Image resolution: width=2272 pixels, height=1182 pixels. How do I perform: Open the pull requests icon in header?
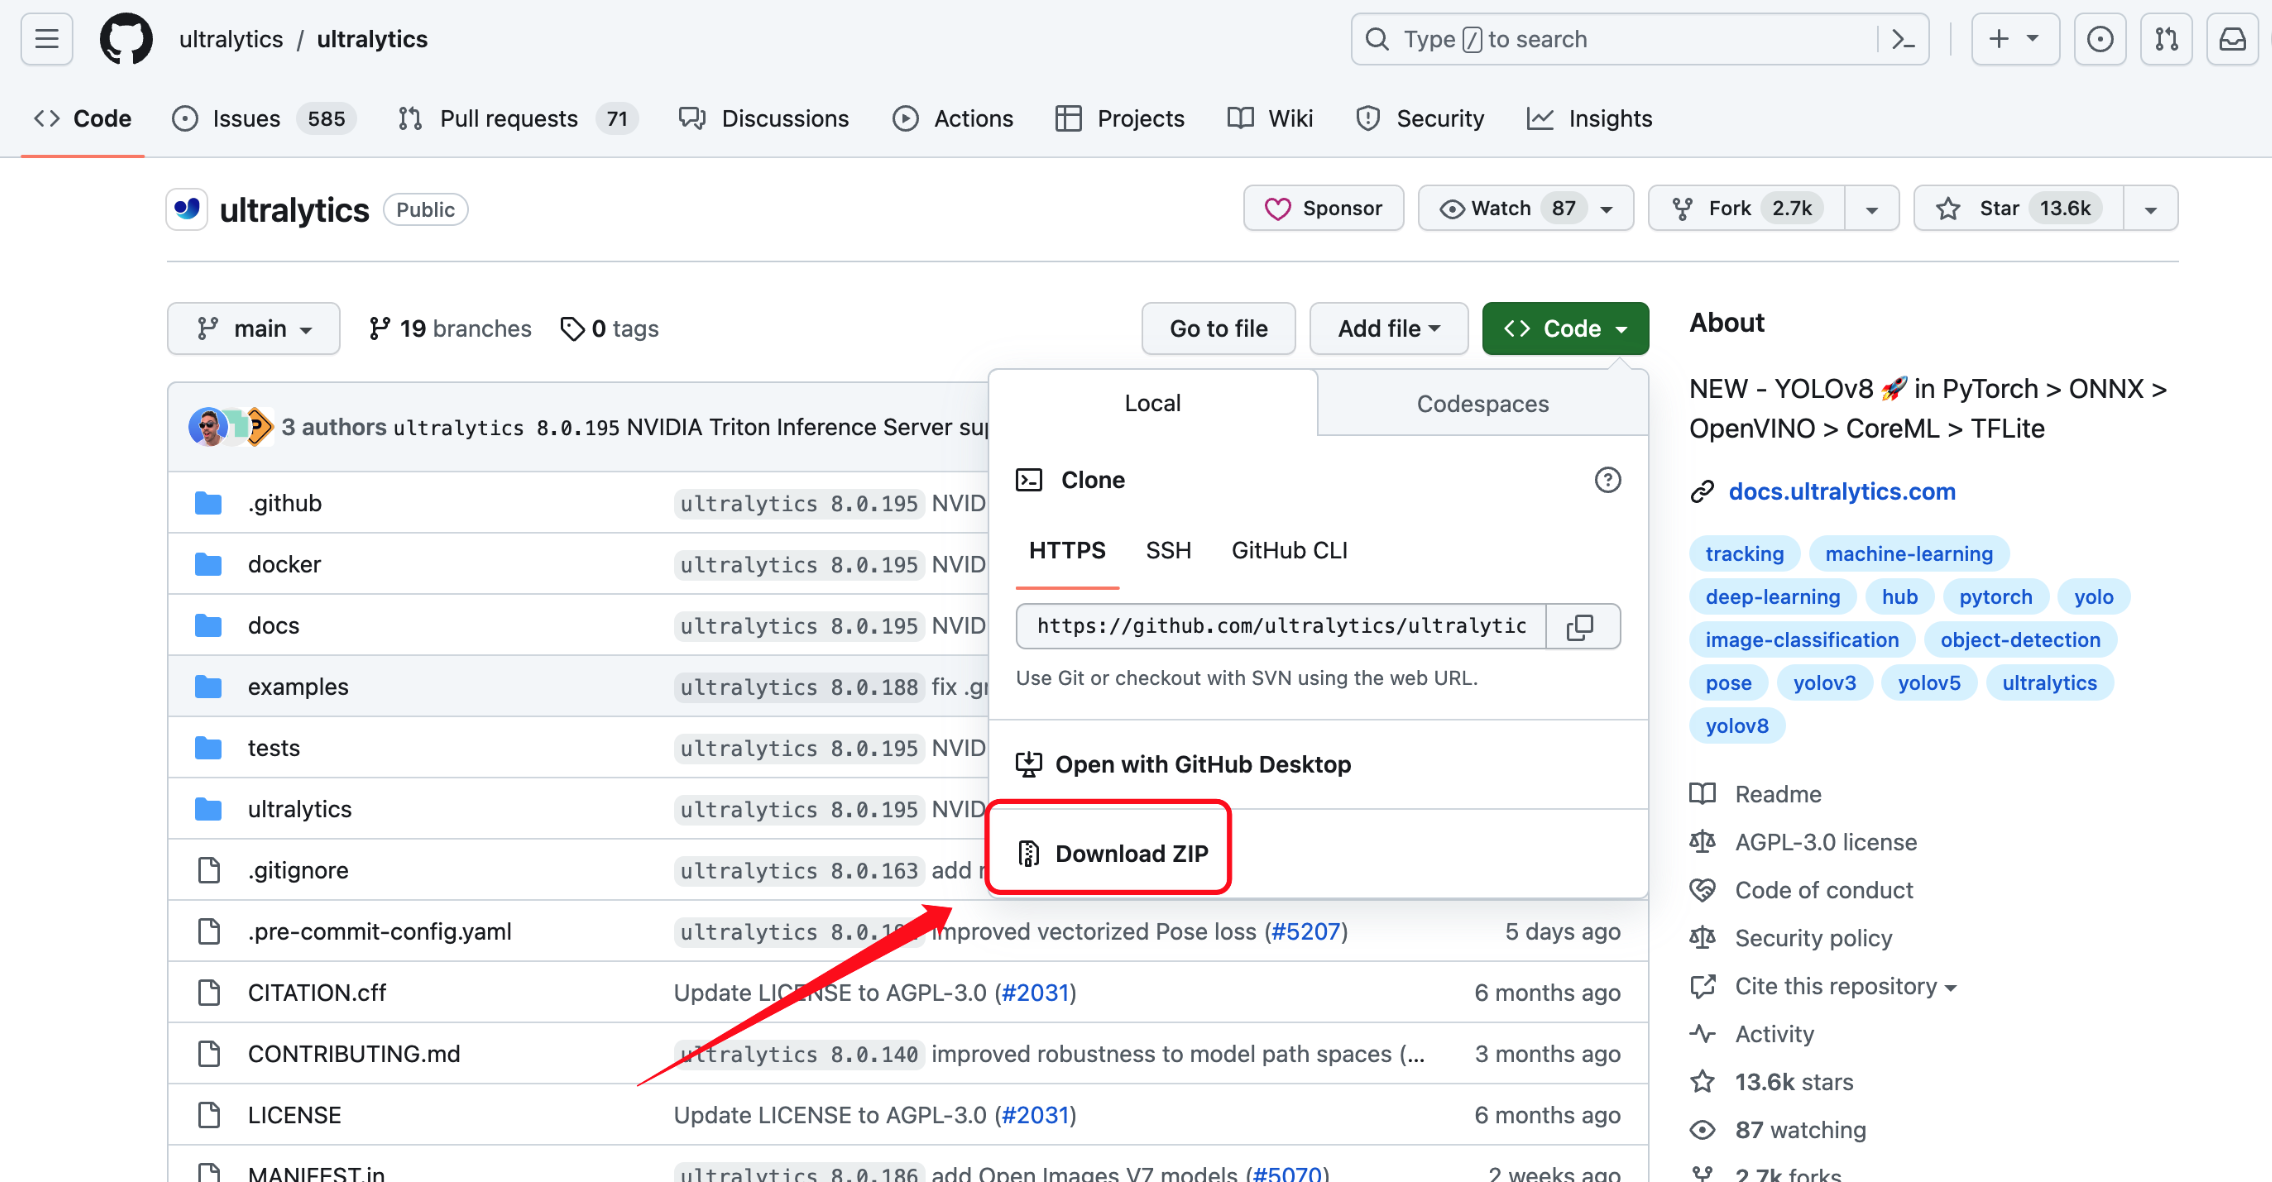pyautogui.click(x=2166, y=39)
